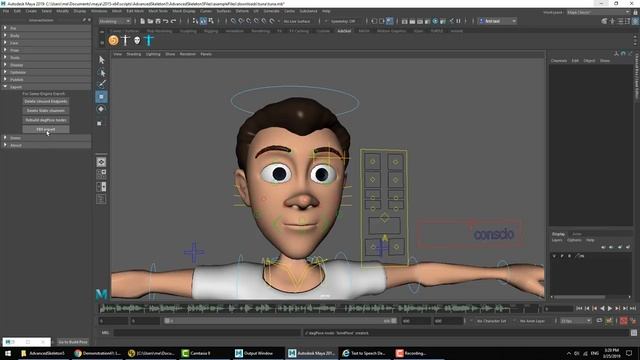This screenshot has height=360, width=640.
Task: Click the current frame input field
Action: 559,309
